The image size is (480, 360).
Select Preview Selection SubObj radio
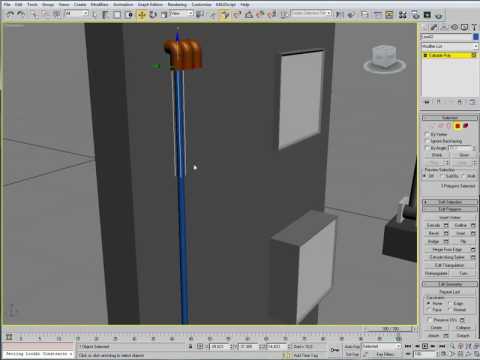click(x=442, y=176)
